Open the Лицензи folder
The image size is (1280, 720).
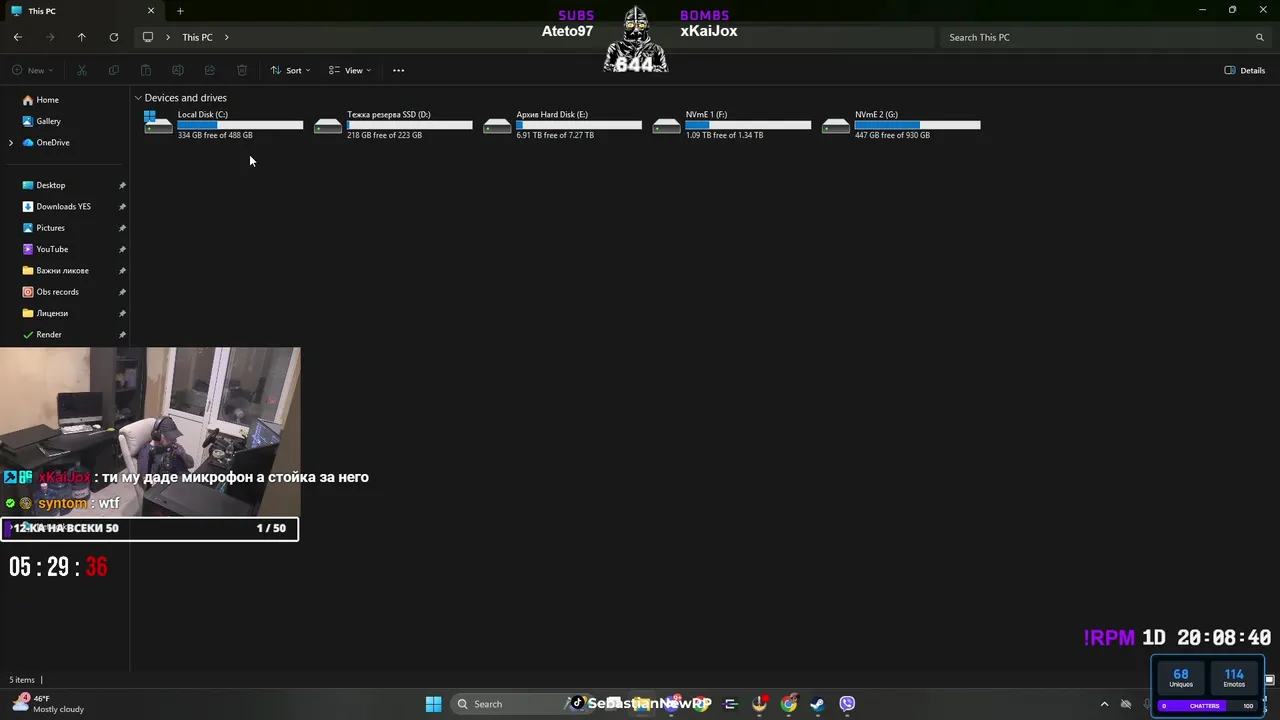[52, 313]
